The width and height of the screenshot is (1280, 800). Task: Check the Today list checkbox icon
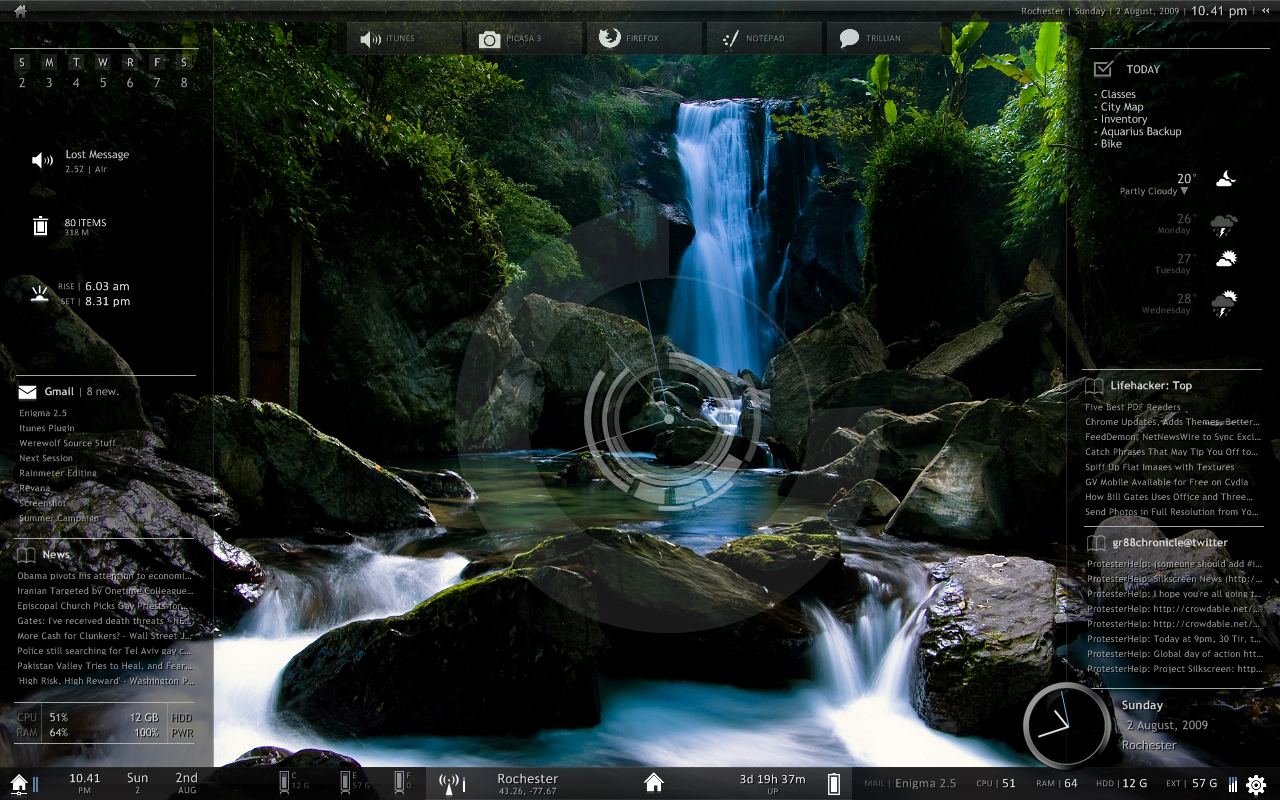pos(1104,69)
